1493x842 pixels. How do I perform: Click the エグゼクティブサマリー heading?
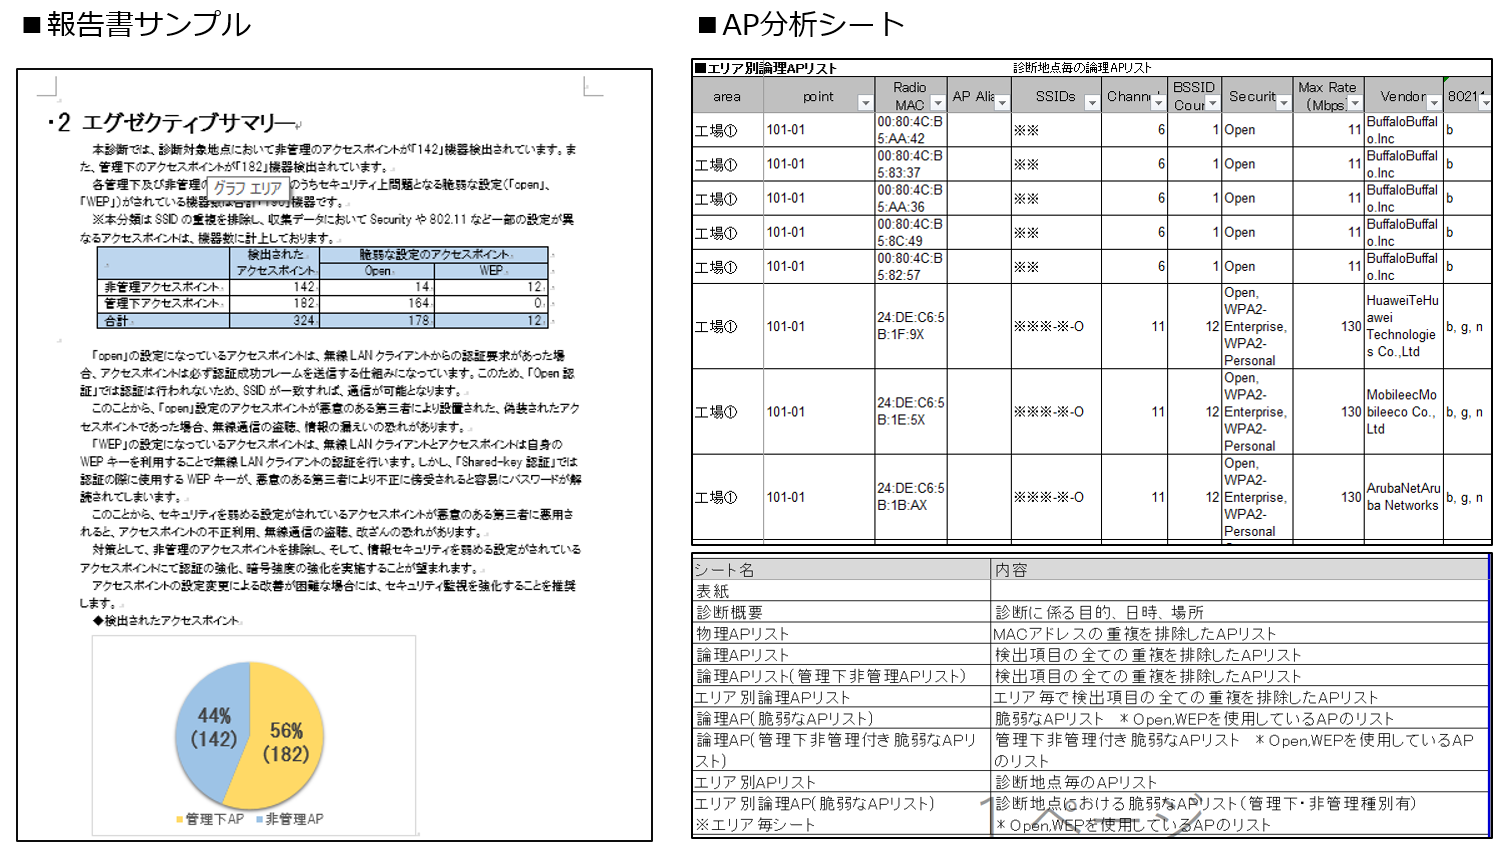pyautogui.click(x=188, y=123)
